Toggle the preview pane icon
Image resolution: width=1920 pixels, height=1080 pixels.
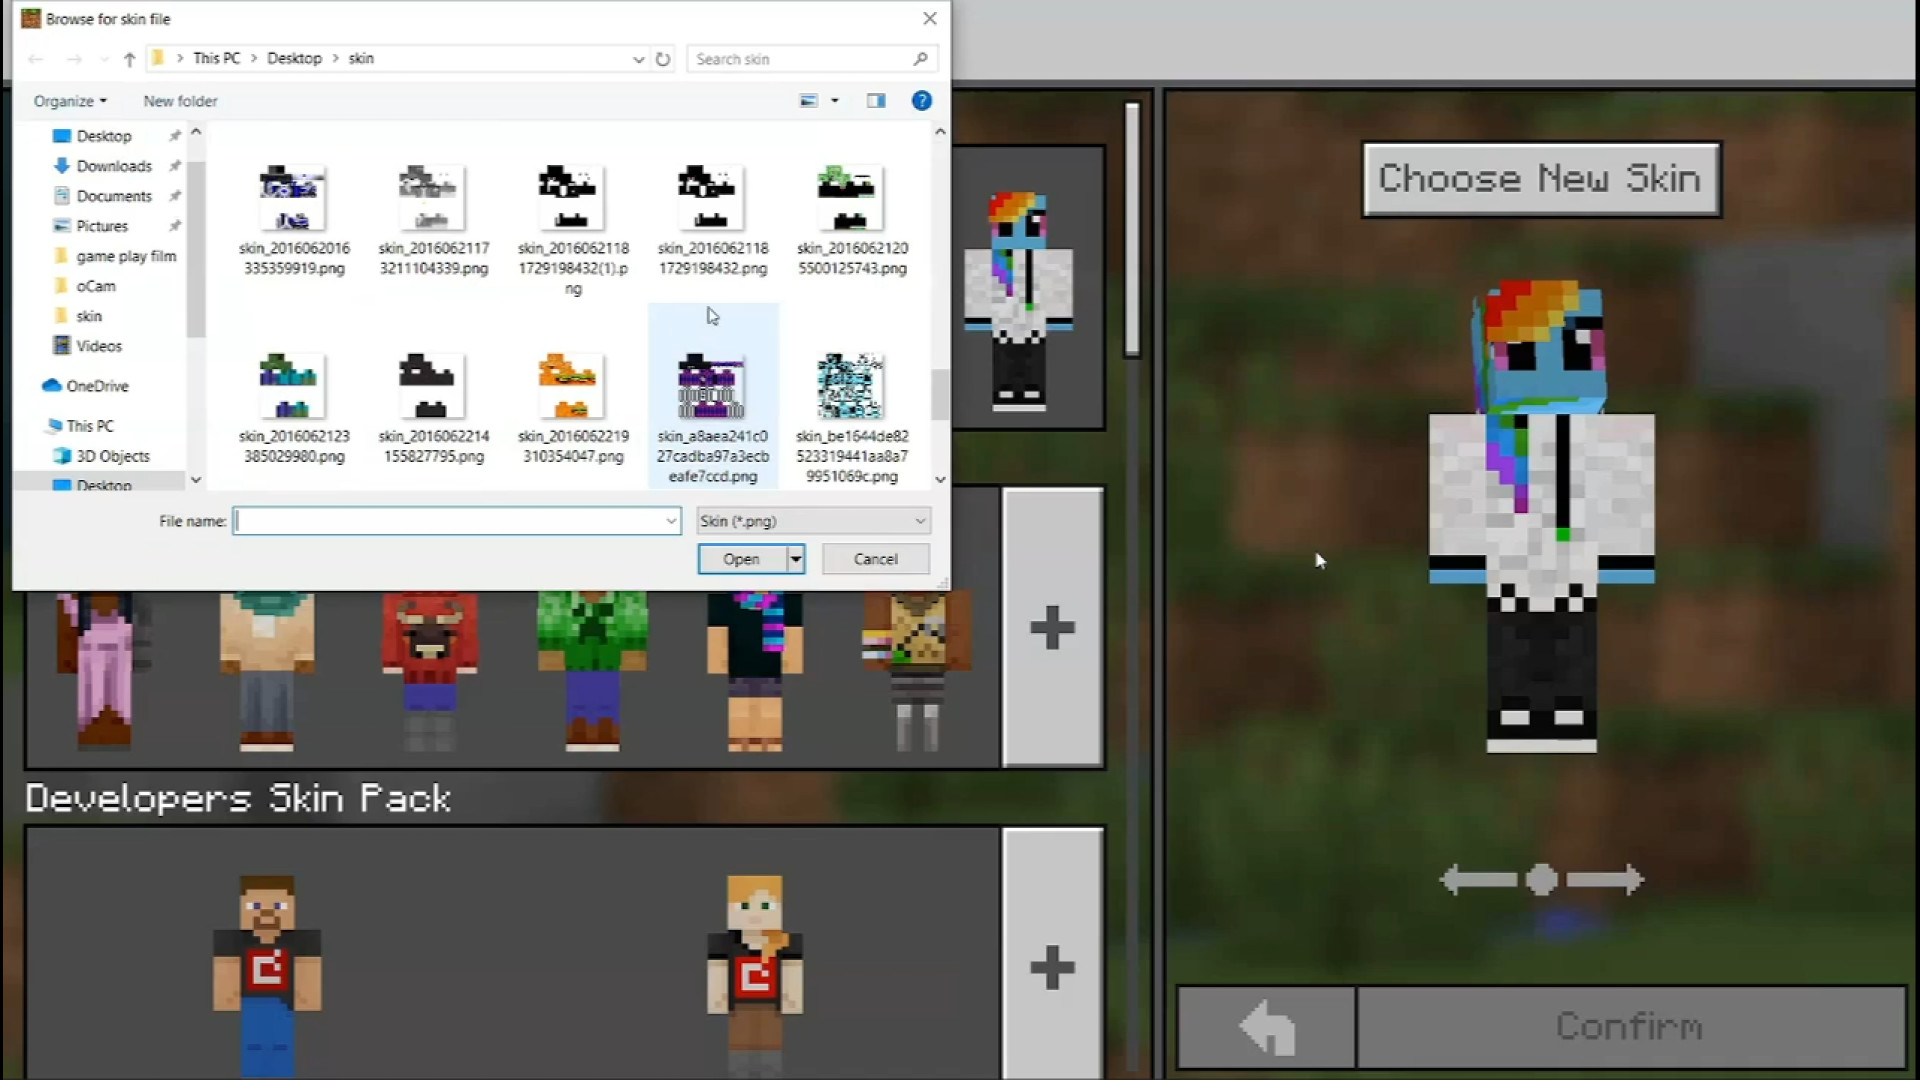pyautogui.click(x=876, y=101)
